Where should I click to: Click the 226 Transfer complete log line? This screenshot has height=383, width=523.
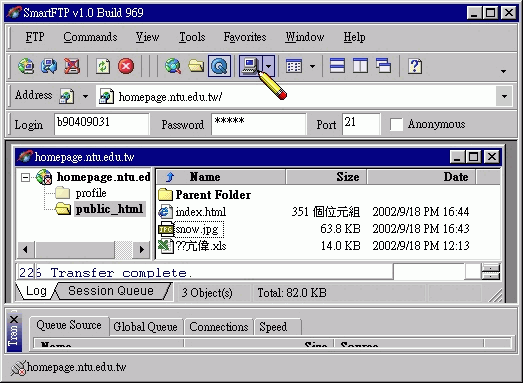coord(105,273)
